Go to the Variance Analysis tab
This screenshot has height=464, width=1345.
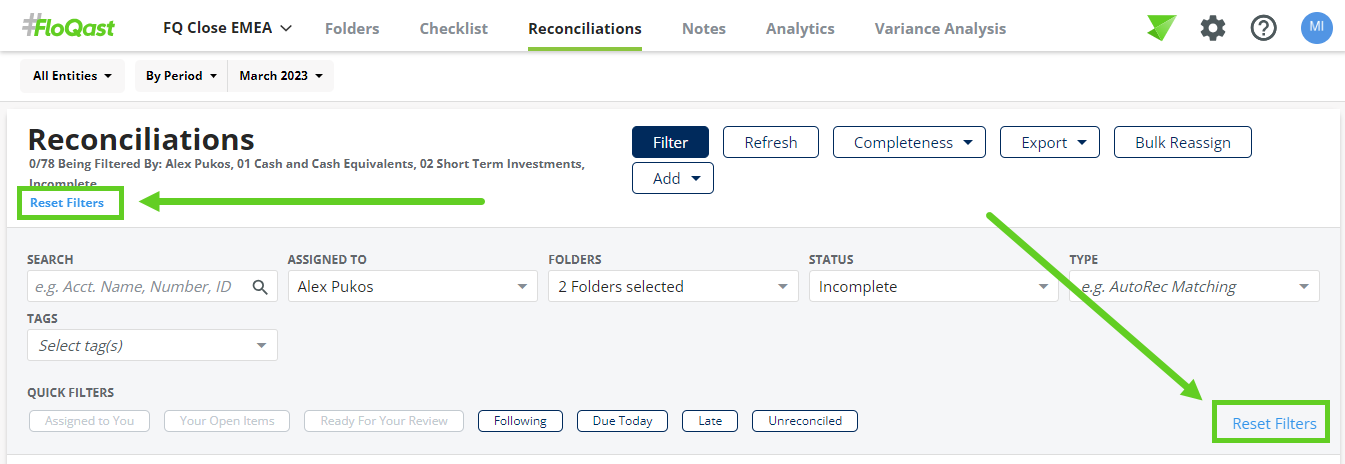[940, 28]
